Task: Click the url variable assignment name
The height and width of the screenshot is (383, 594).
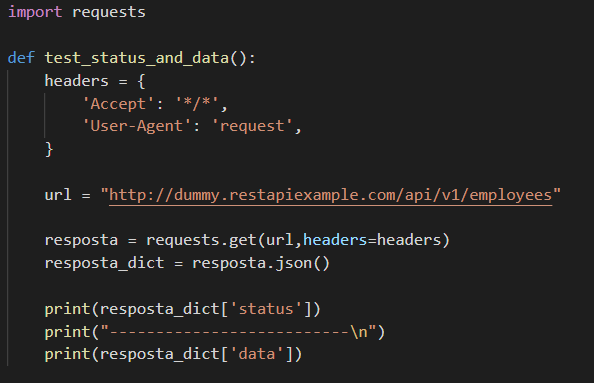Action: click(58, 195)
